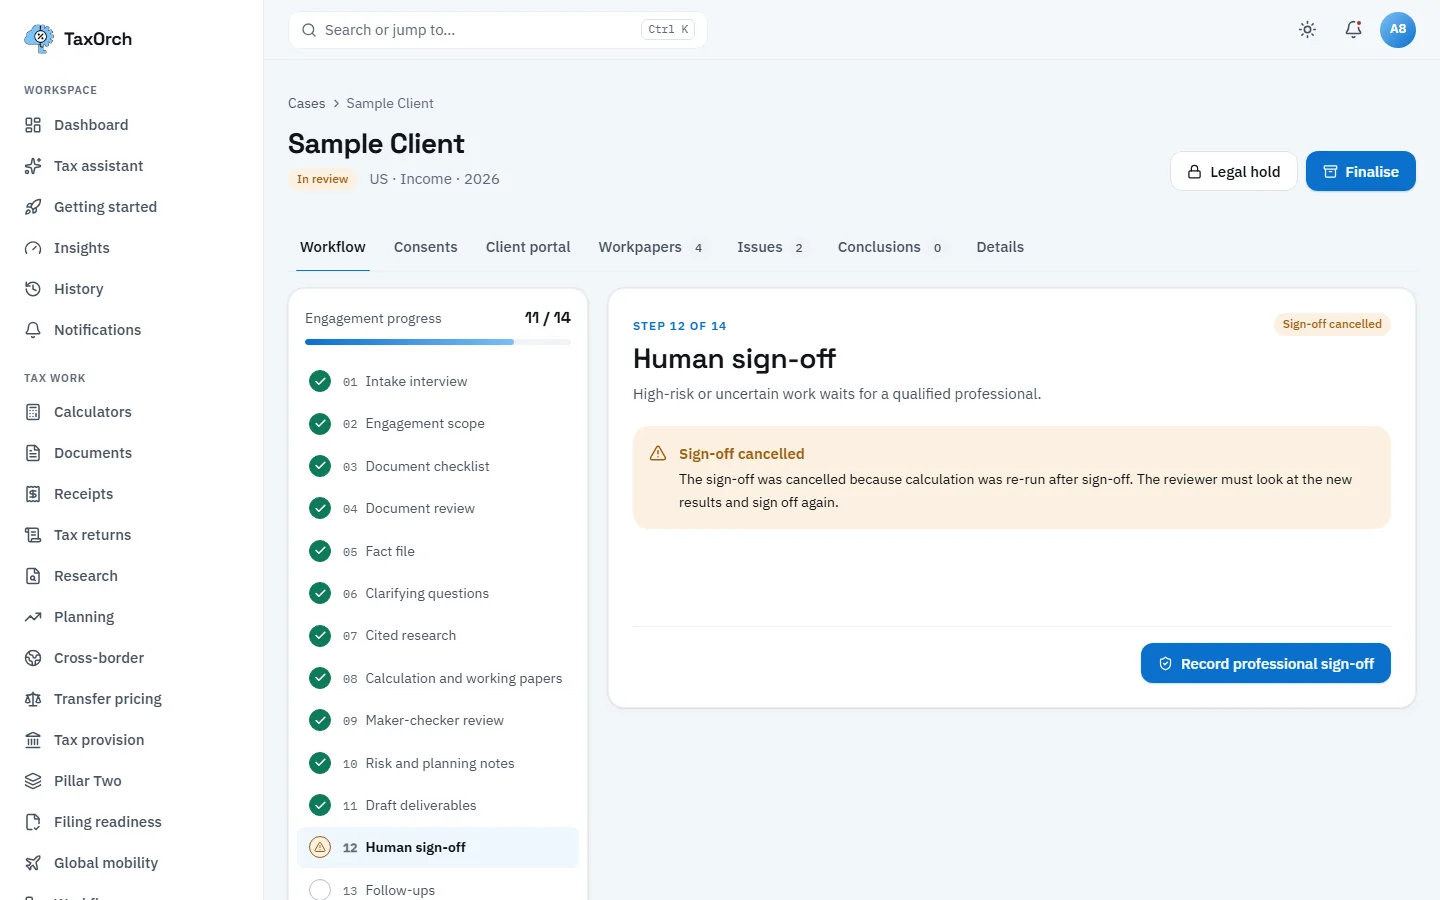Open the Issues tab
The image size is (1440, 900).
click(771, 247)
